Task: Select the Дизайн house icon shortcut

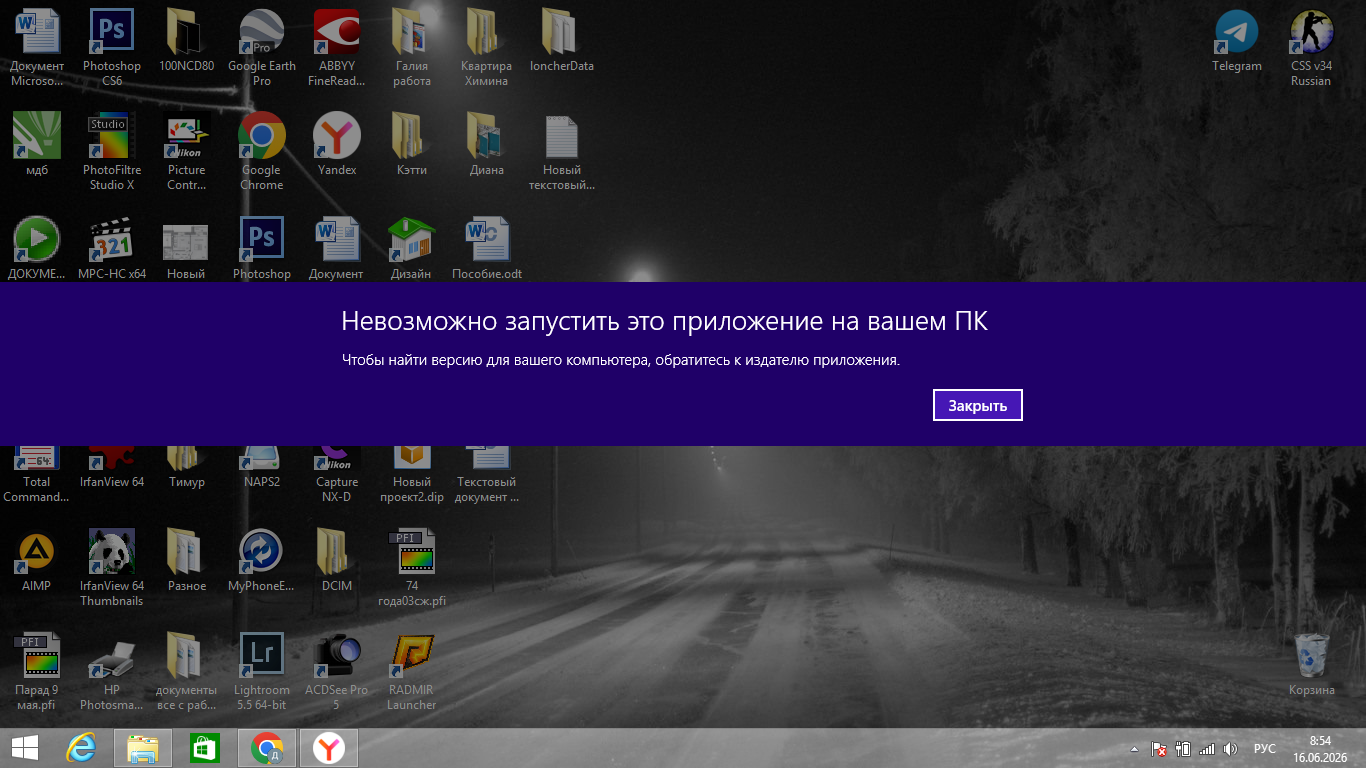Action: coord(412,247)
